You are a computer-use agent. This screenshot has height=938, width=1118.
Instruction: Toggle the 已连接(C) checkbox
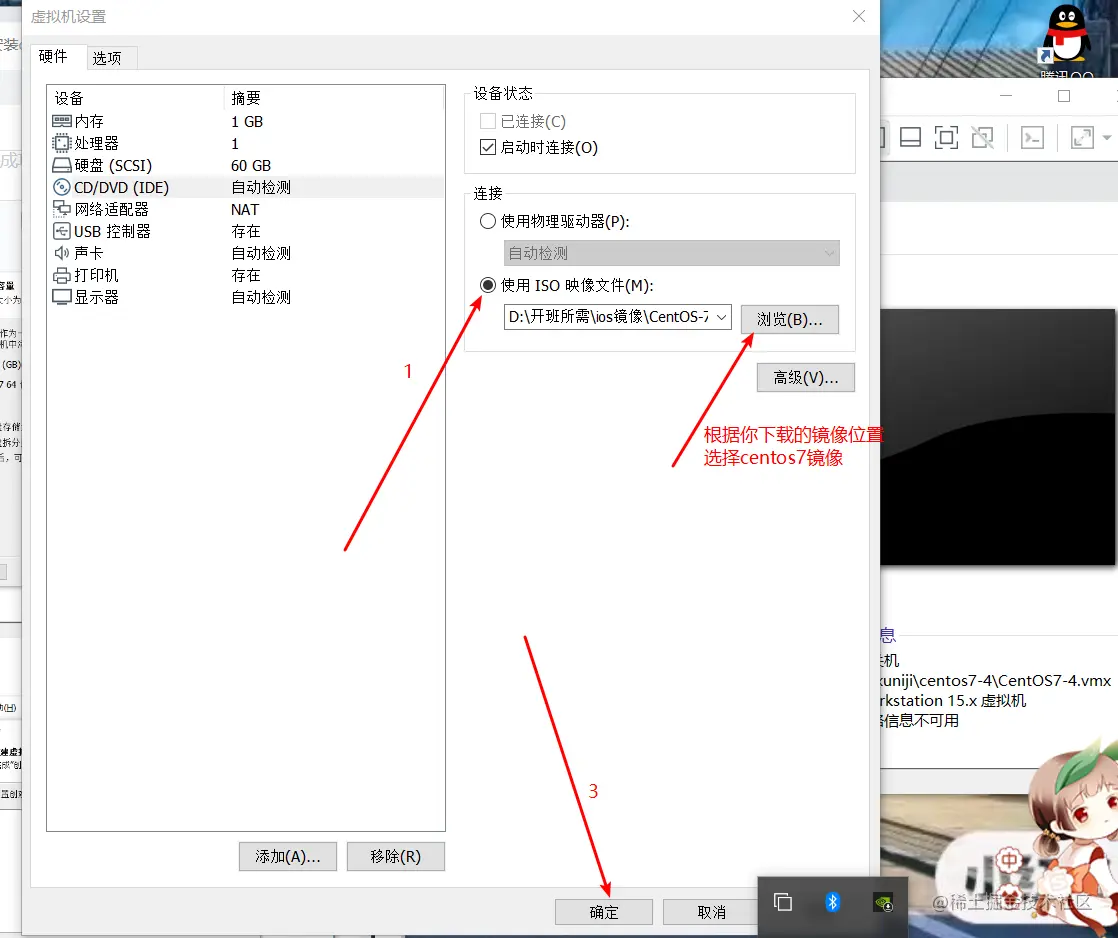click(x=488, y=121)
